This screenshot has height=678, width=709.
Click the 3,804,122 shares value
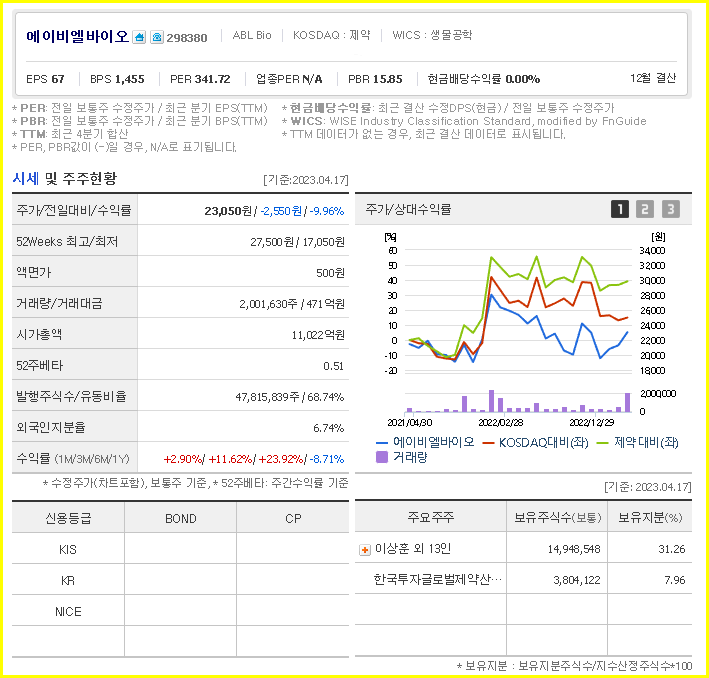point(577,580)
